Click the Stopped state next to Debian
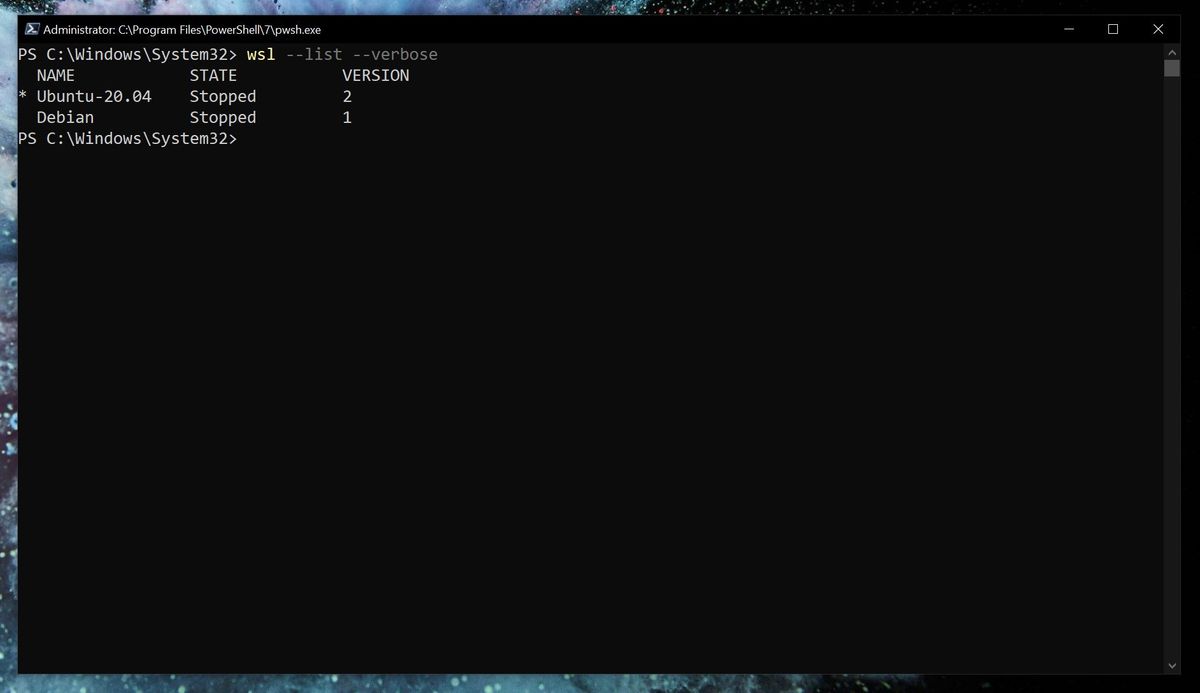 [222, 117]
